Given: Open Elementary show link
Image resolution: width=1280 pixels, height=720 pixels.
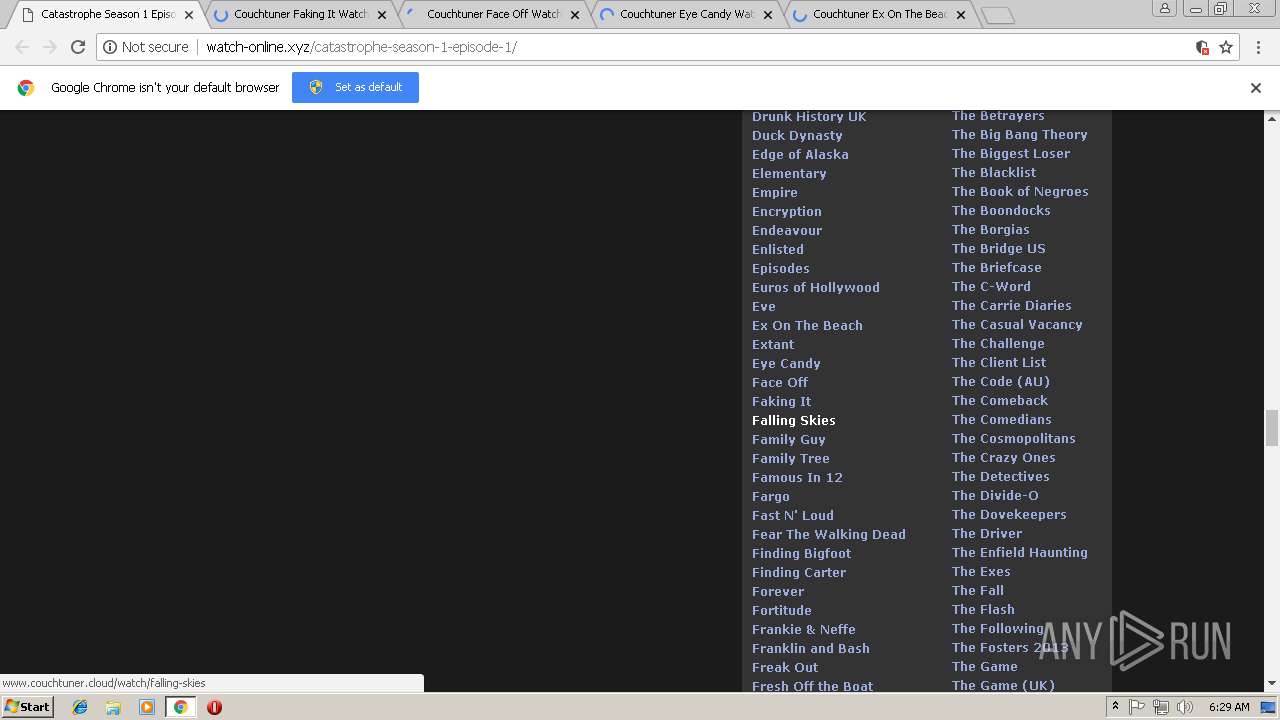Looking at the screenshot, I should (x=789, y=173).
